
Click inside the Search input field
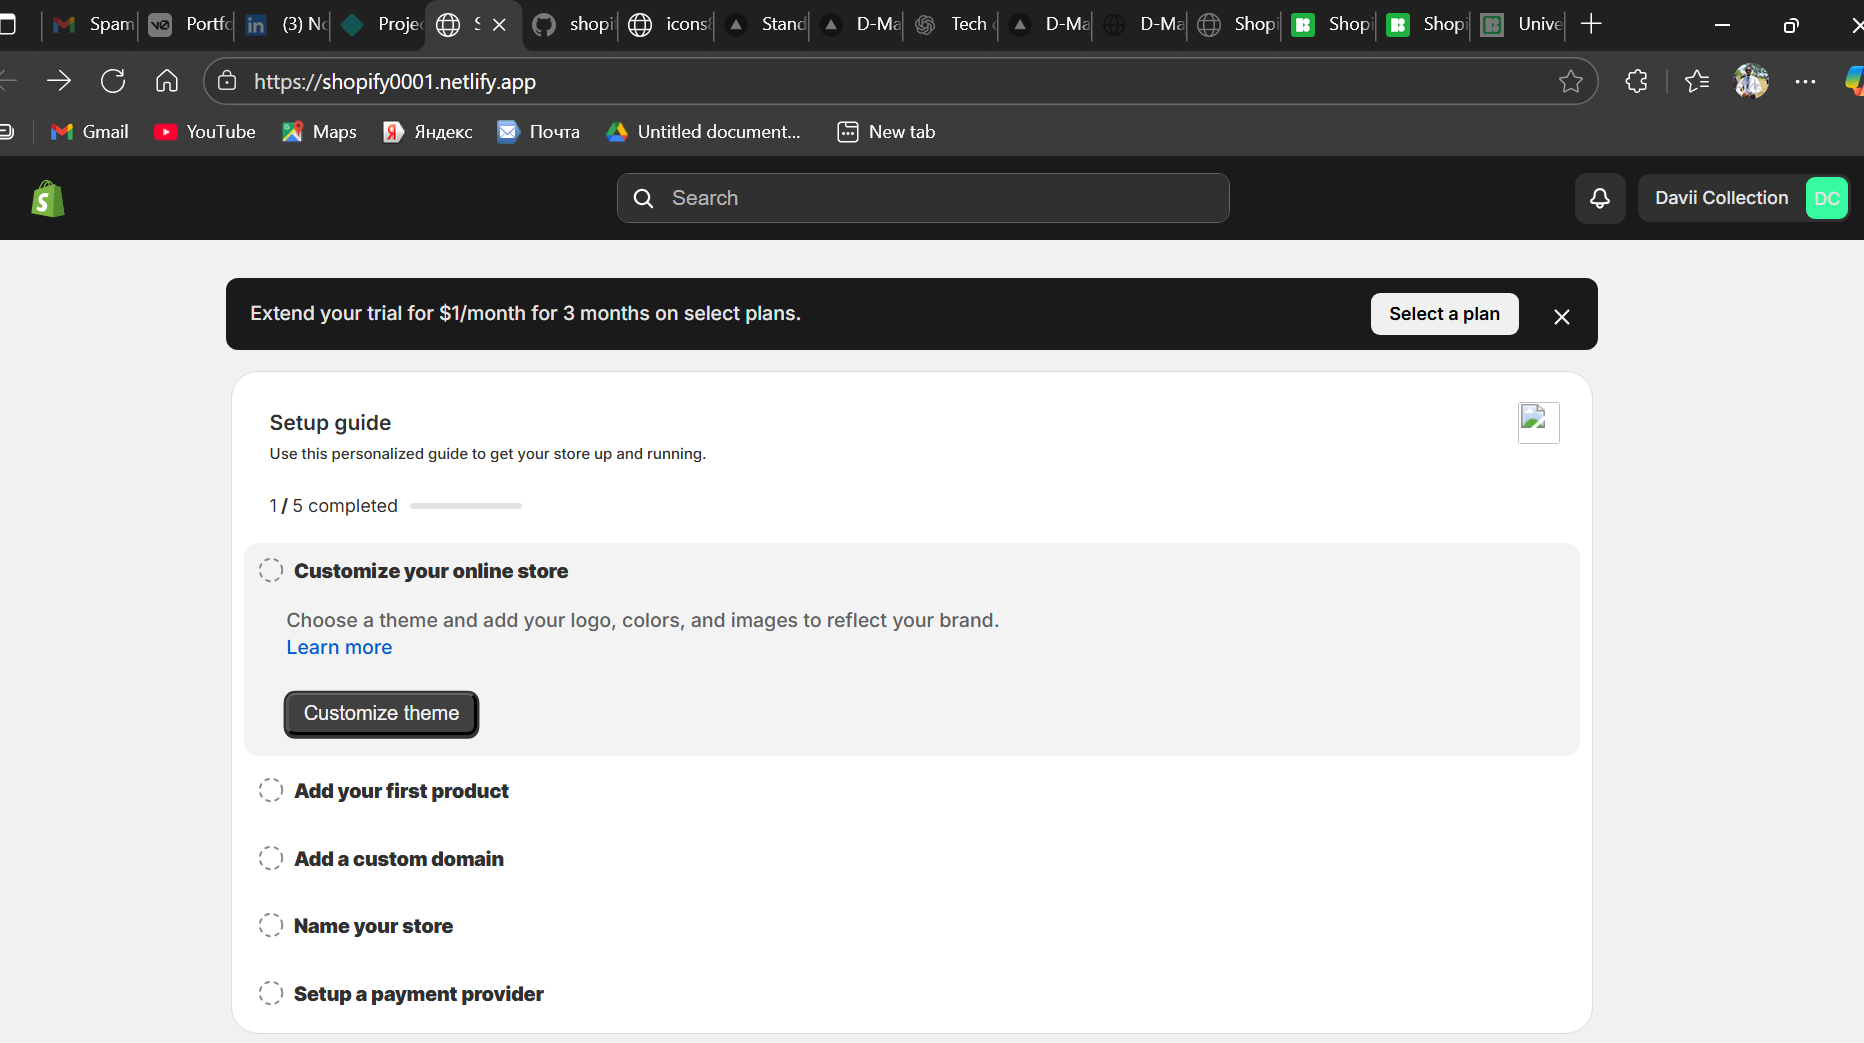click(x=900, y=198)
